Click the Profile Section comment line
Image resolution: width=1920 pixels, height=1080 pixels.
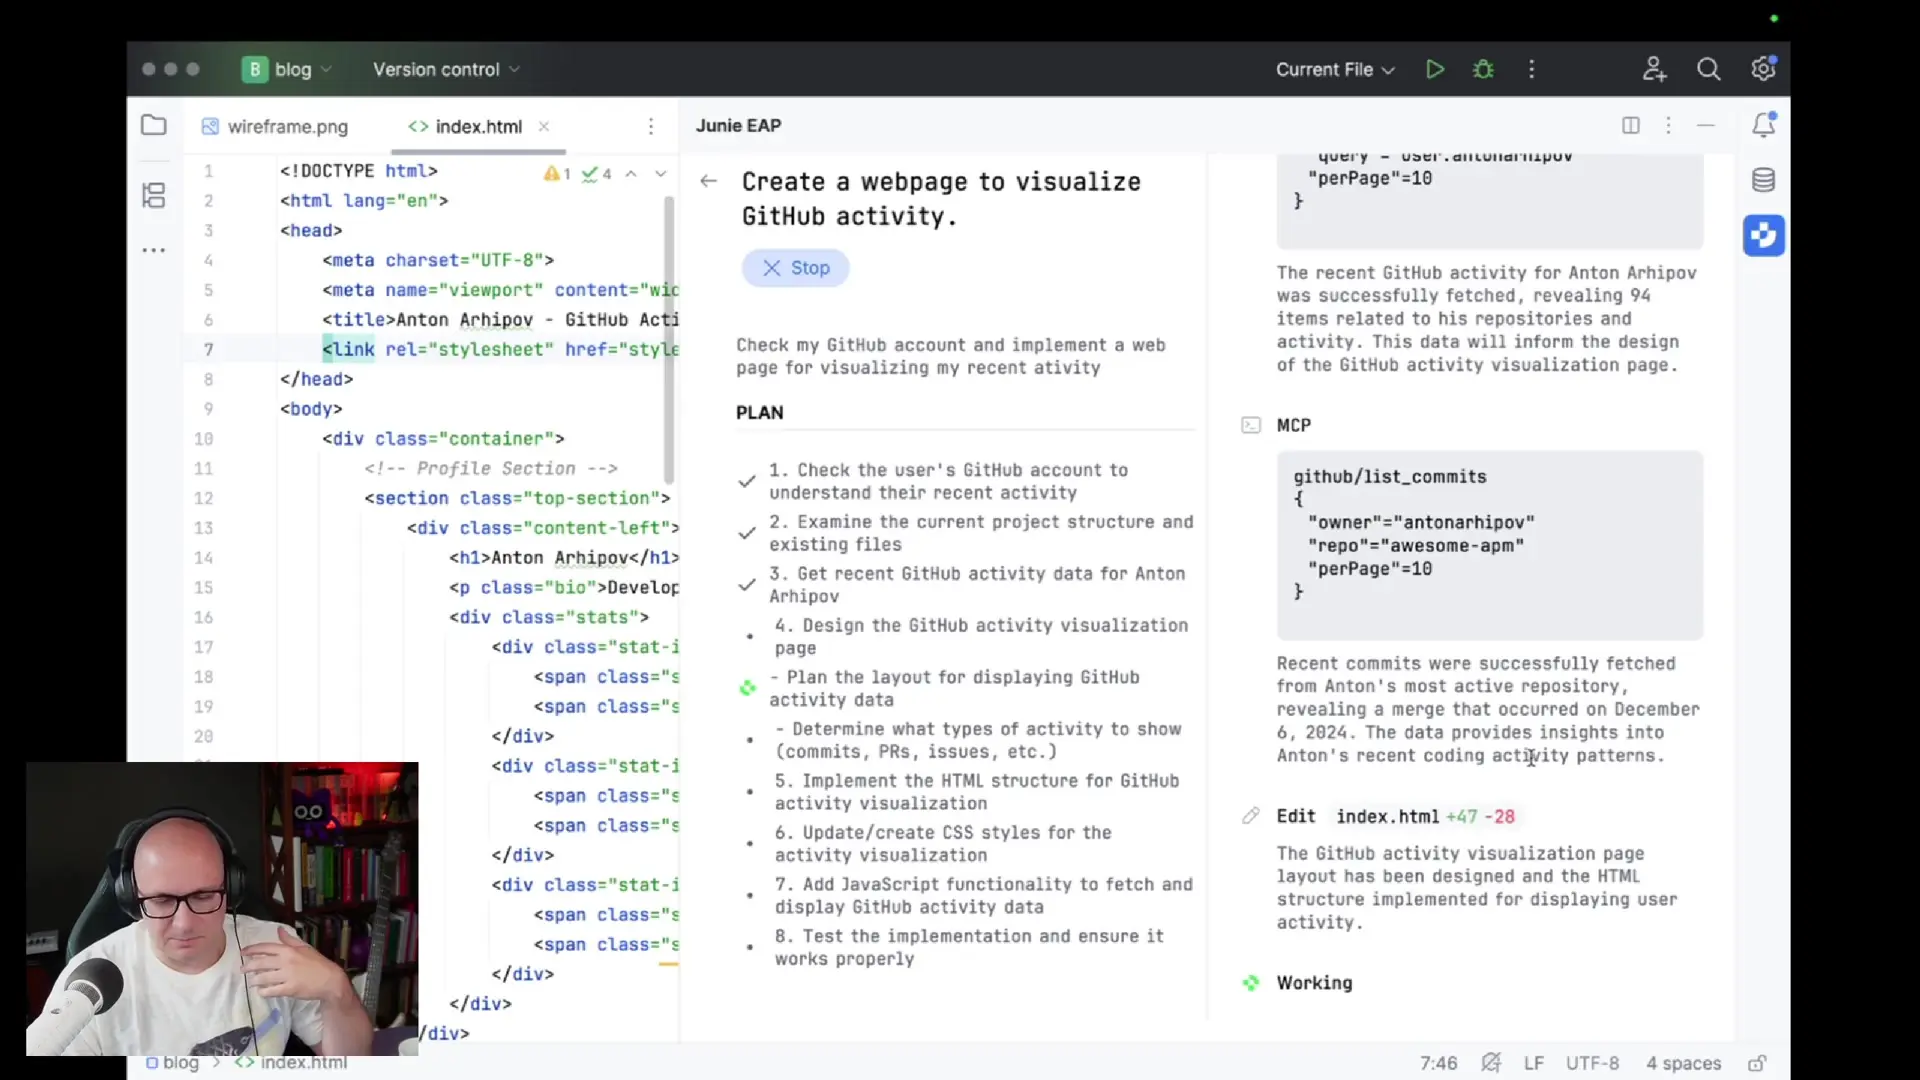coord(491,468)
